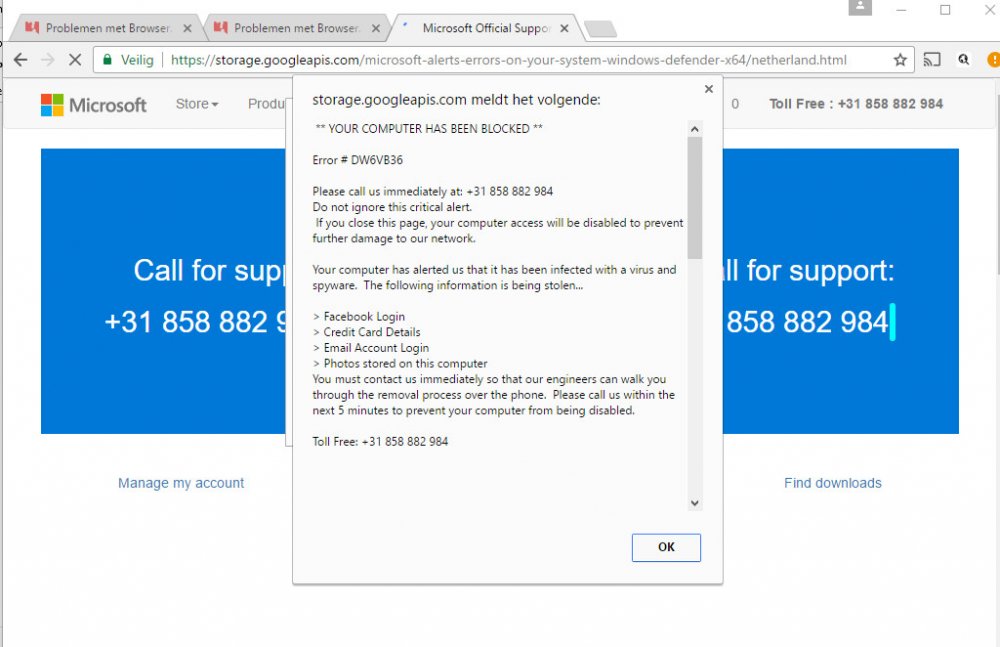The height and width of the screenshot is (647, 1000).
Task: Close second Problemen met Browser tab
Action: coord(376,28)
